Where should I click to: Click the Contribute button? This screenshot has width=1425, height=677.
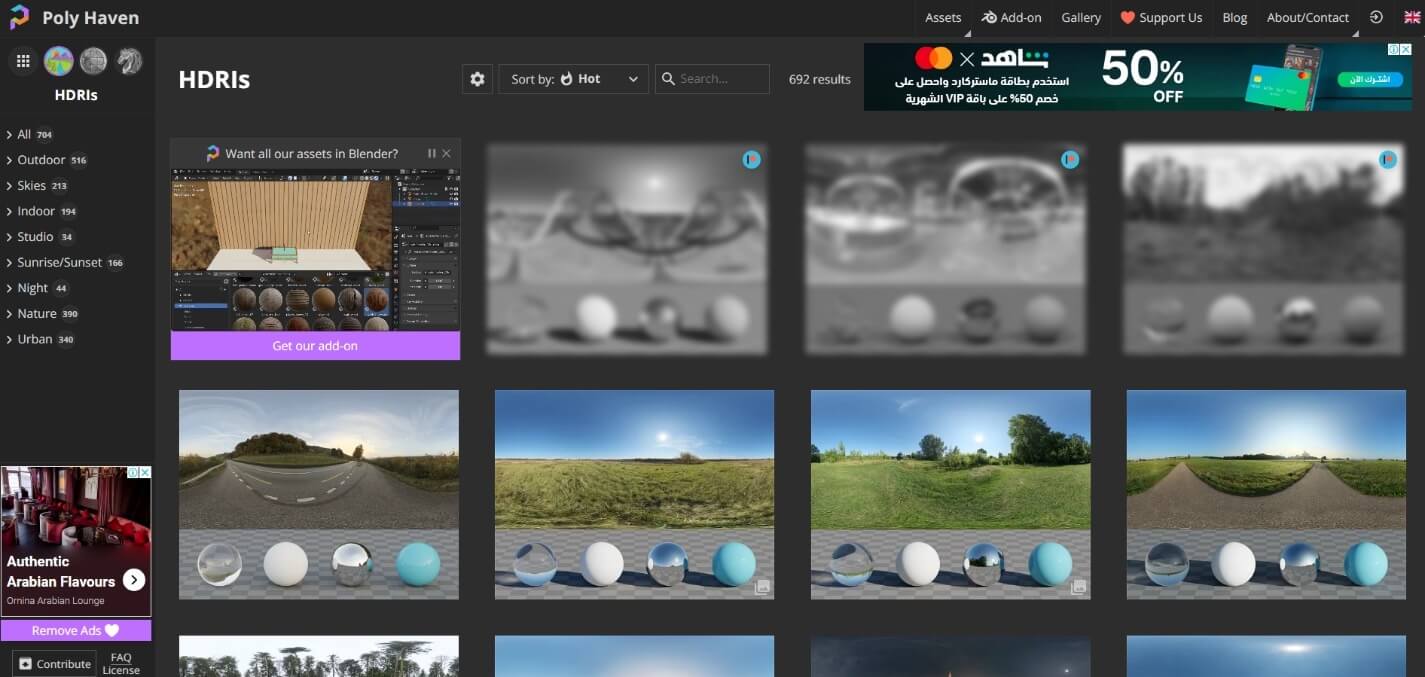coord(55,664)
